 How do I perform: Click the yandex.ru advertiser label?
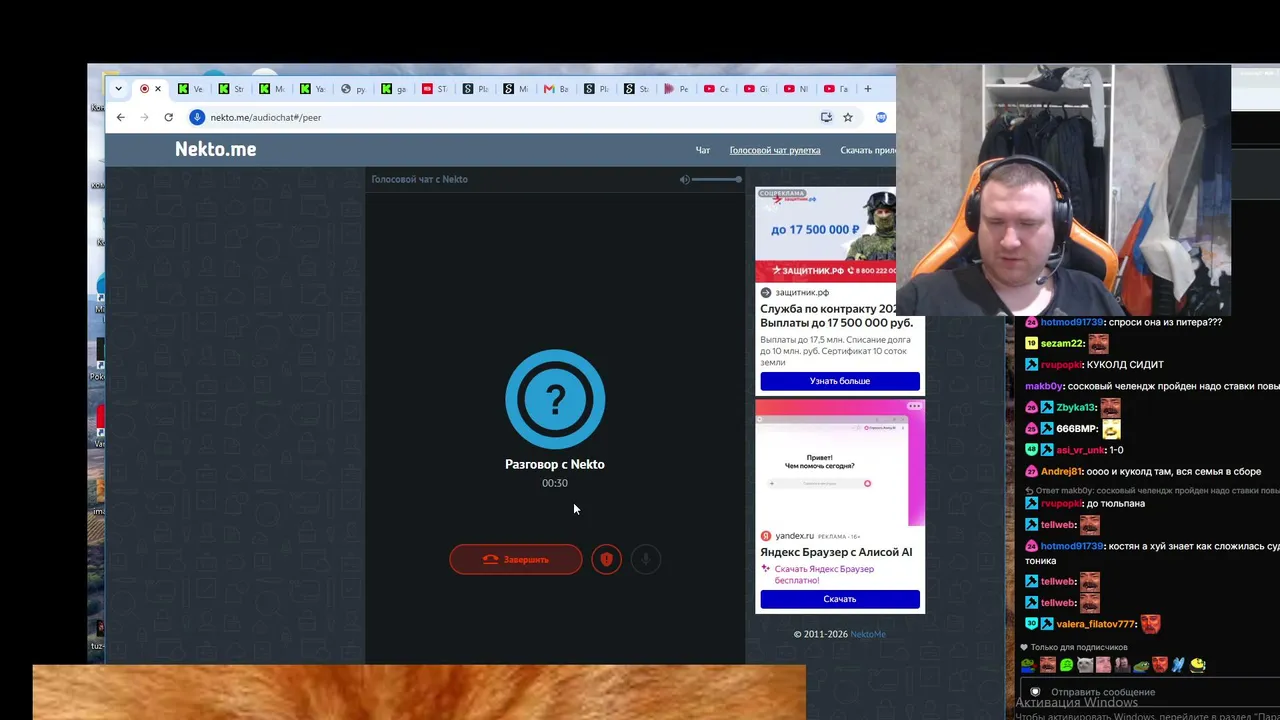pos(795,536)
